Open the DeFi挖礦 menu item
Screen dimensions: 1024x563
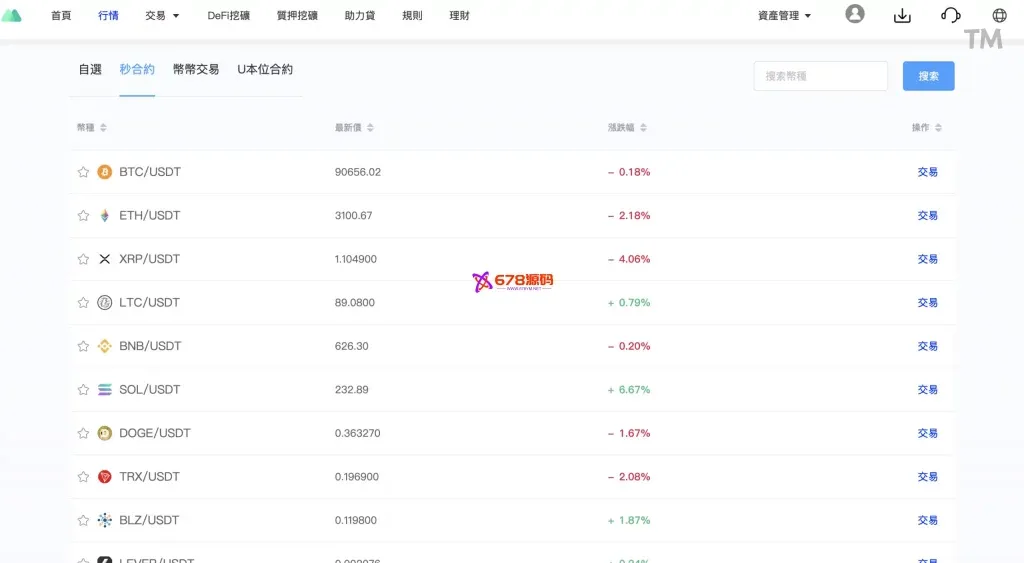pyautogui.click(x=229, y=16)
